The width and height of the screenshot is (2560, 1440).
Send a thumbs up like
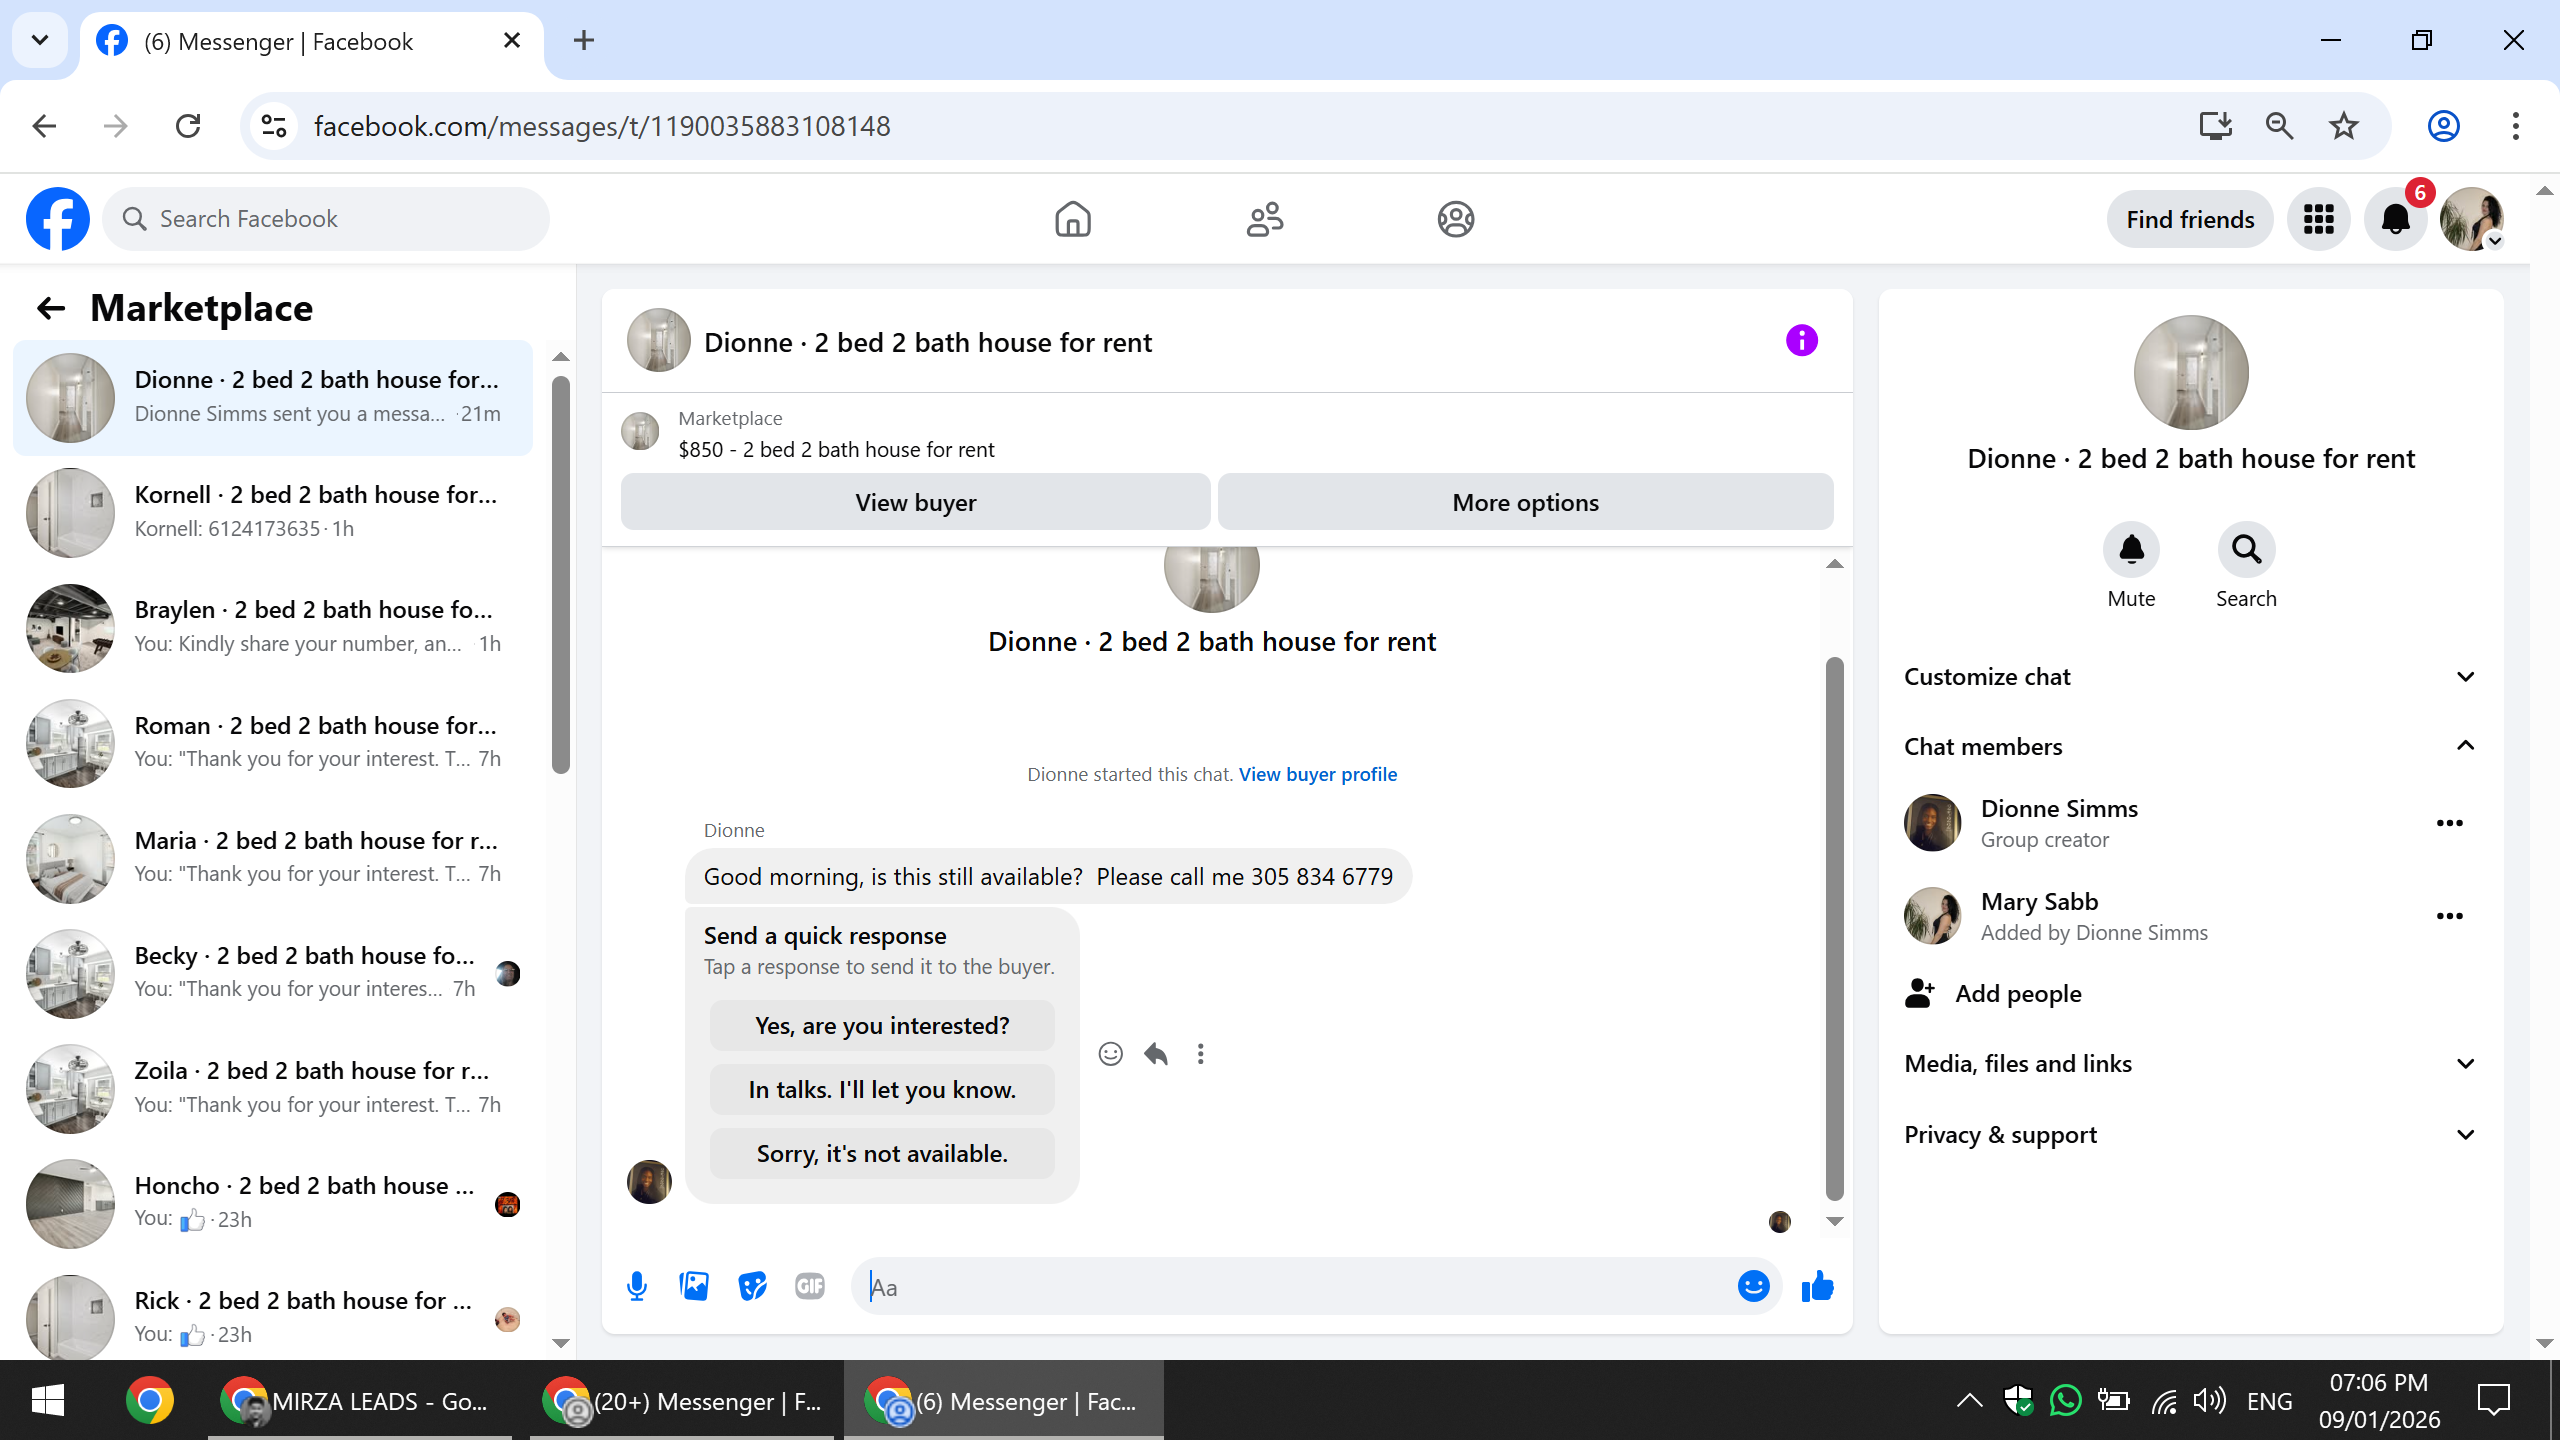tap(1817, 1286)
